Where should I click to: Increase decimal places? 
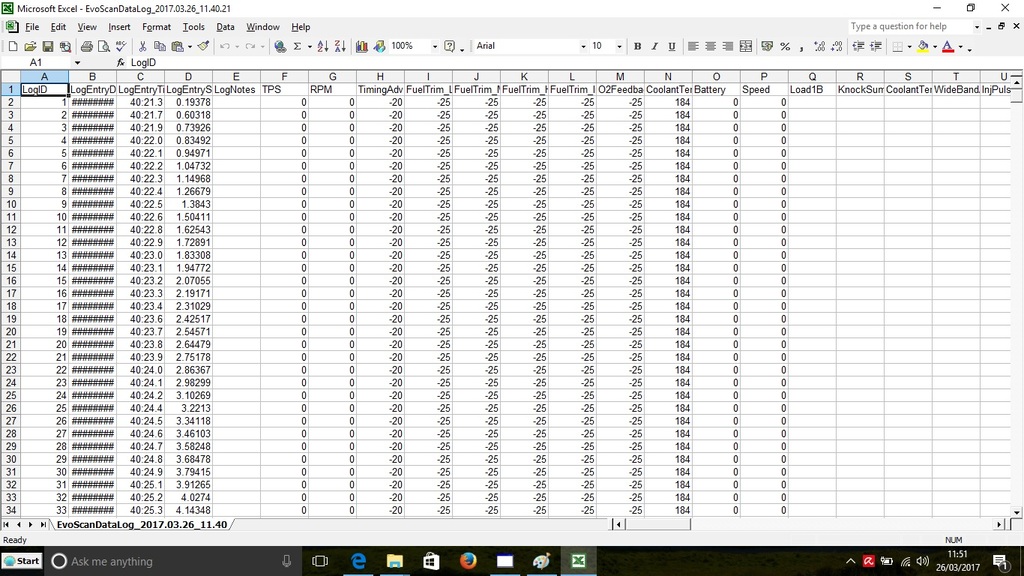819,46
